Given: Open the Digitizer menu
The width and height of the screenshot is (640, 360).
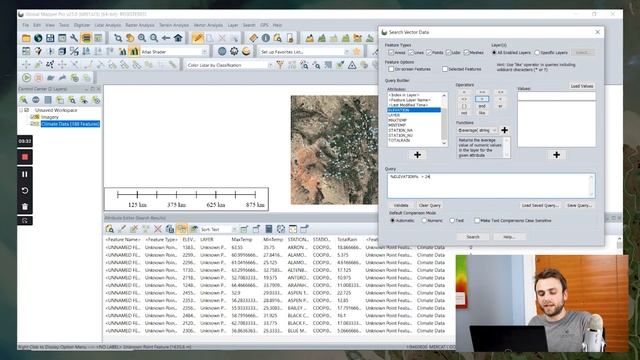Looking at the screenshot, I should 82,25.
